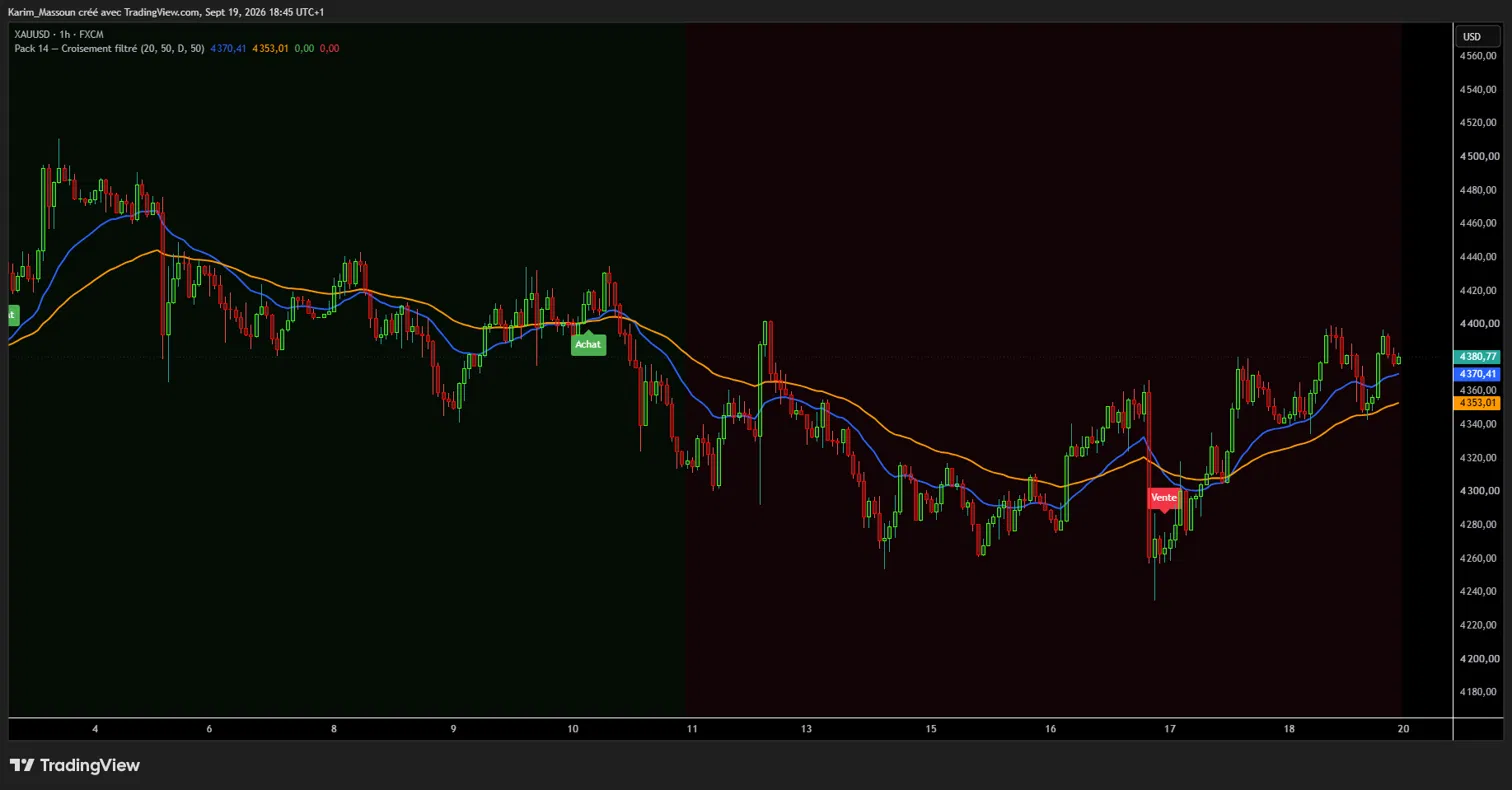Screen dimensions: 1512x790
Task: Click date 4 on the time axis
Action: click(x=95, y=729)
